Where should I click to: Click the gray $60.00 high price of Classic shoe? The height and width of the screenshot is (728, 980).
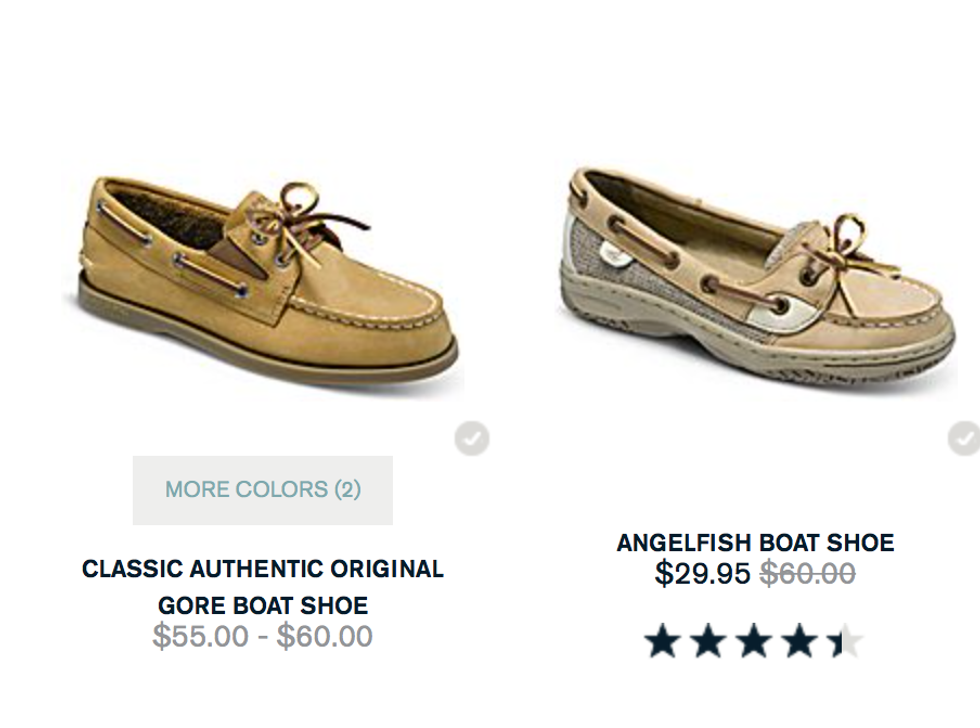[x=325, y=636]
